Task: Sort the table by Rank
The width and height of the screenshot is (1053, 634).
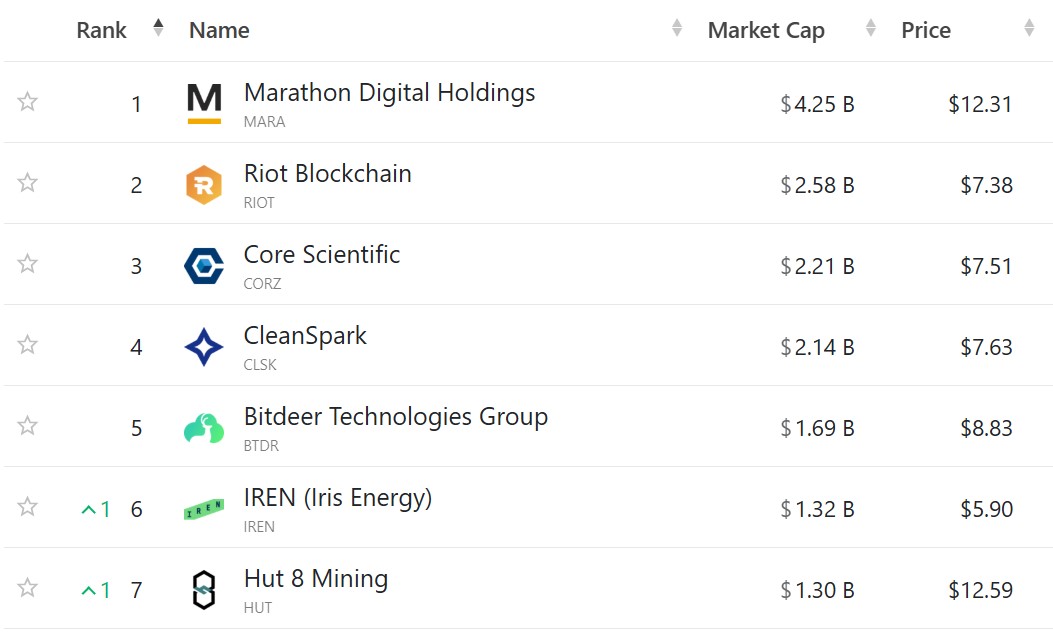Action: (101, 29)
